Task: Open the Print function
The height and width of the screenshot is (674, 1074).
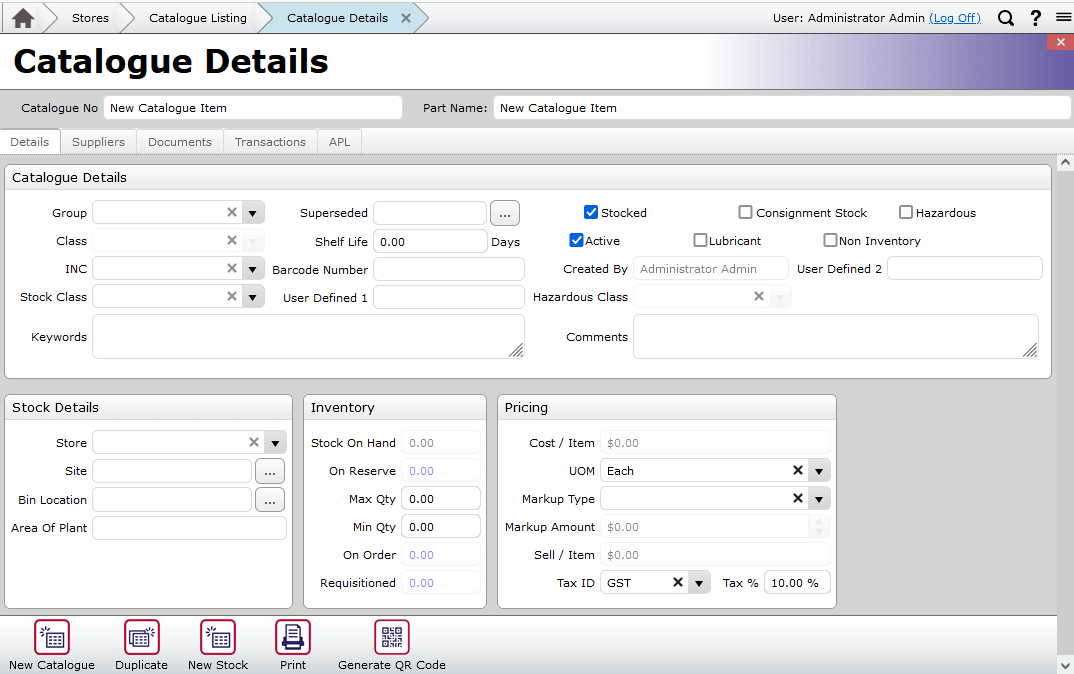Action: (x=292, y=637)
